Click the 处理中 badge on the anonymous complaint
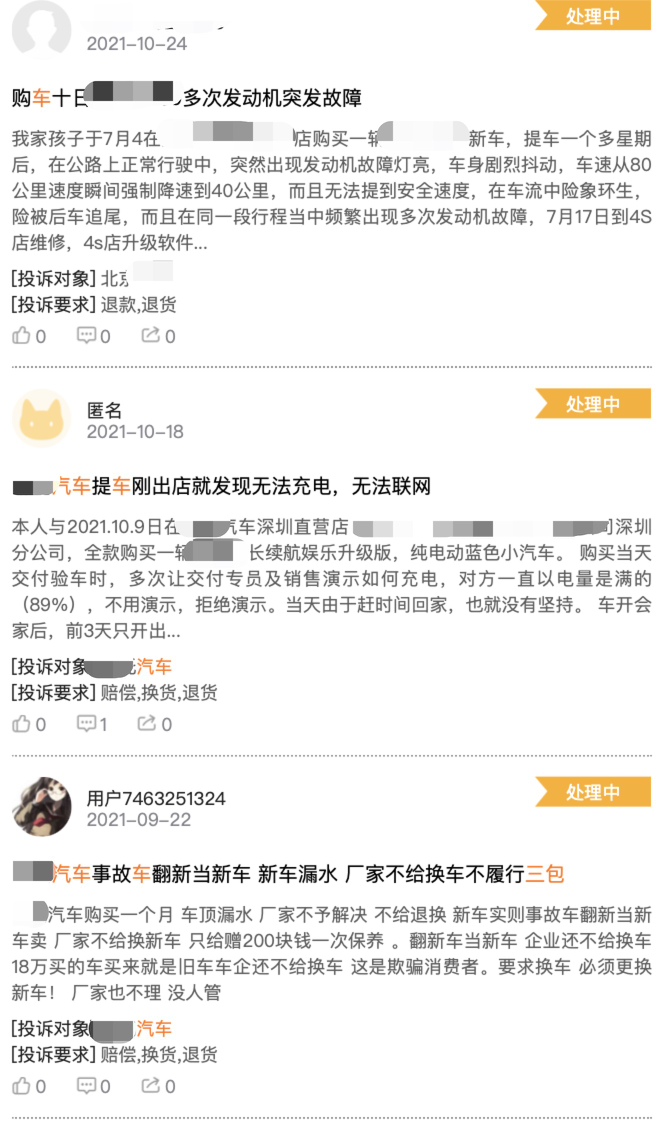The height and width of the screenshot is (1122, 666). [x=593, y=404]
